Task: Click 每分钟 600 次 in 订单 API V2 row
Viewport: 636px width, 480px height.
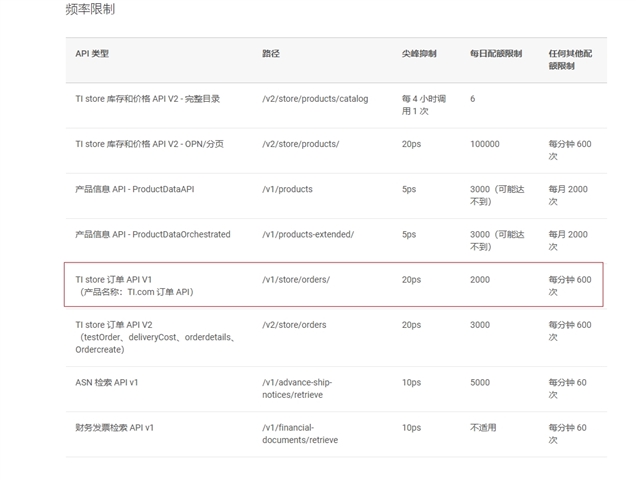Action: 570,331
